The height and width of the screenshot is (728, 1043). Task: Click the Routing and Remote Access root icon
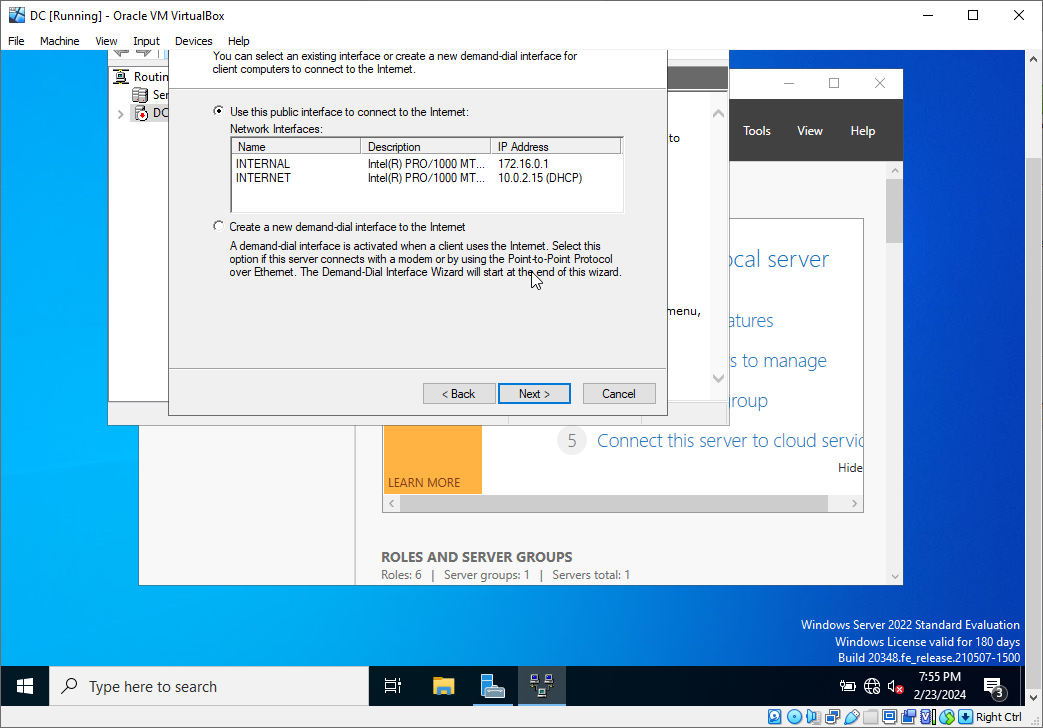120,77
